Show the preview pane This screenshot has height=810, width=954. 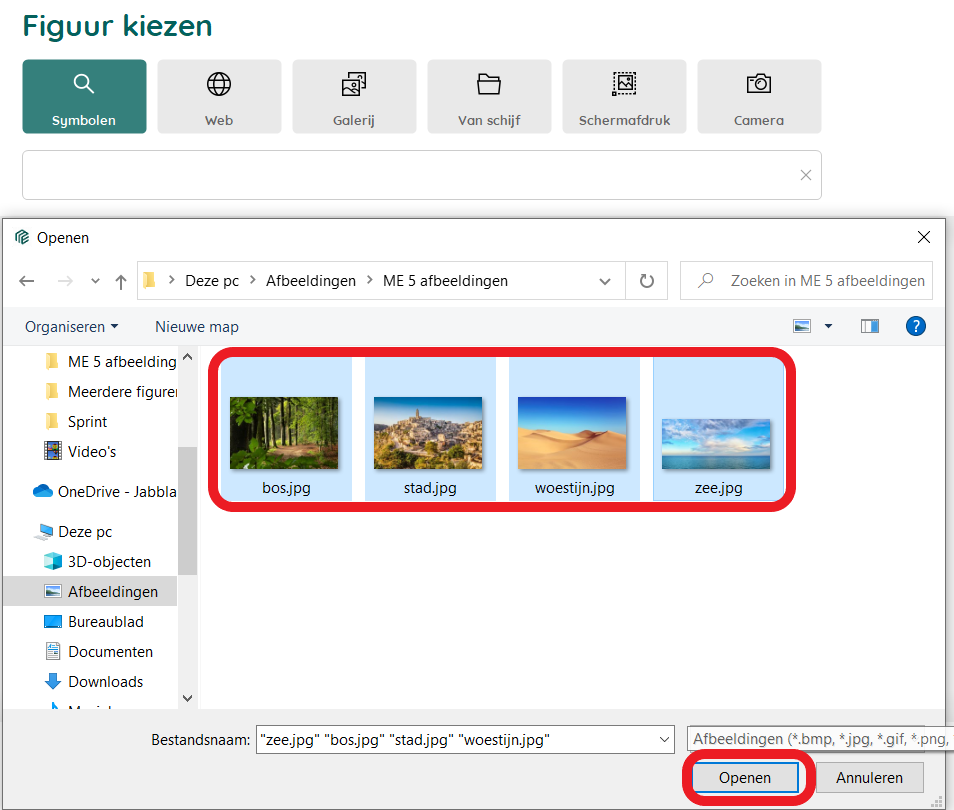pyautogui.click(x=869, y=326)
